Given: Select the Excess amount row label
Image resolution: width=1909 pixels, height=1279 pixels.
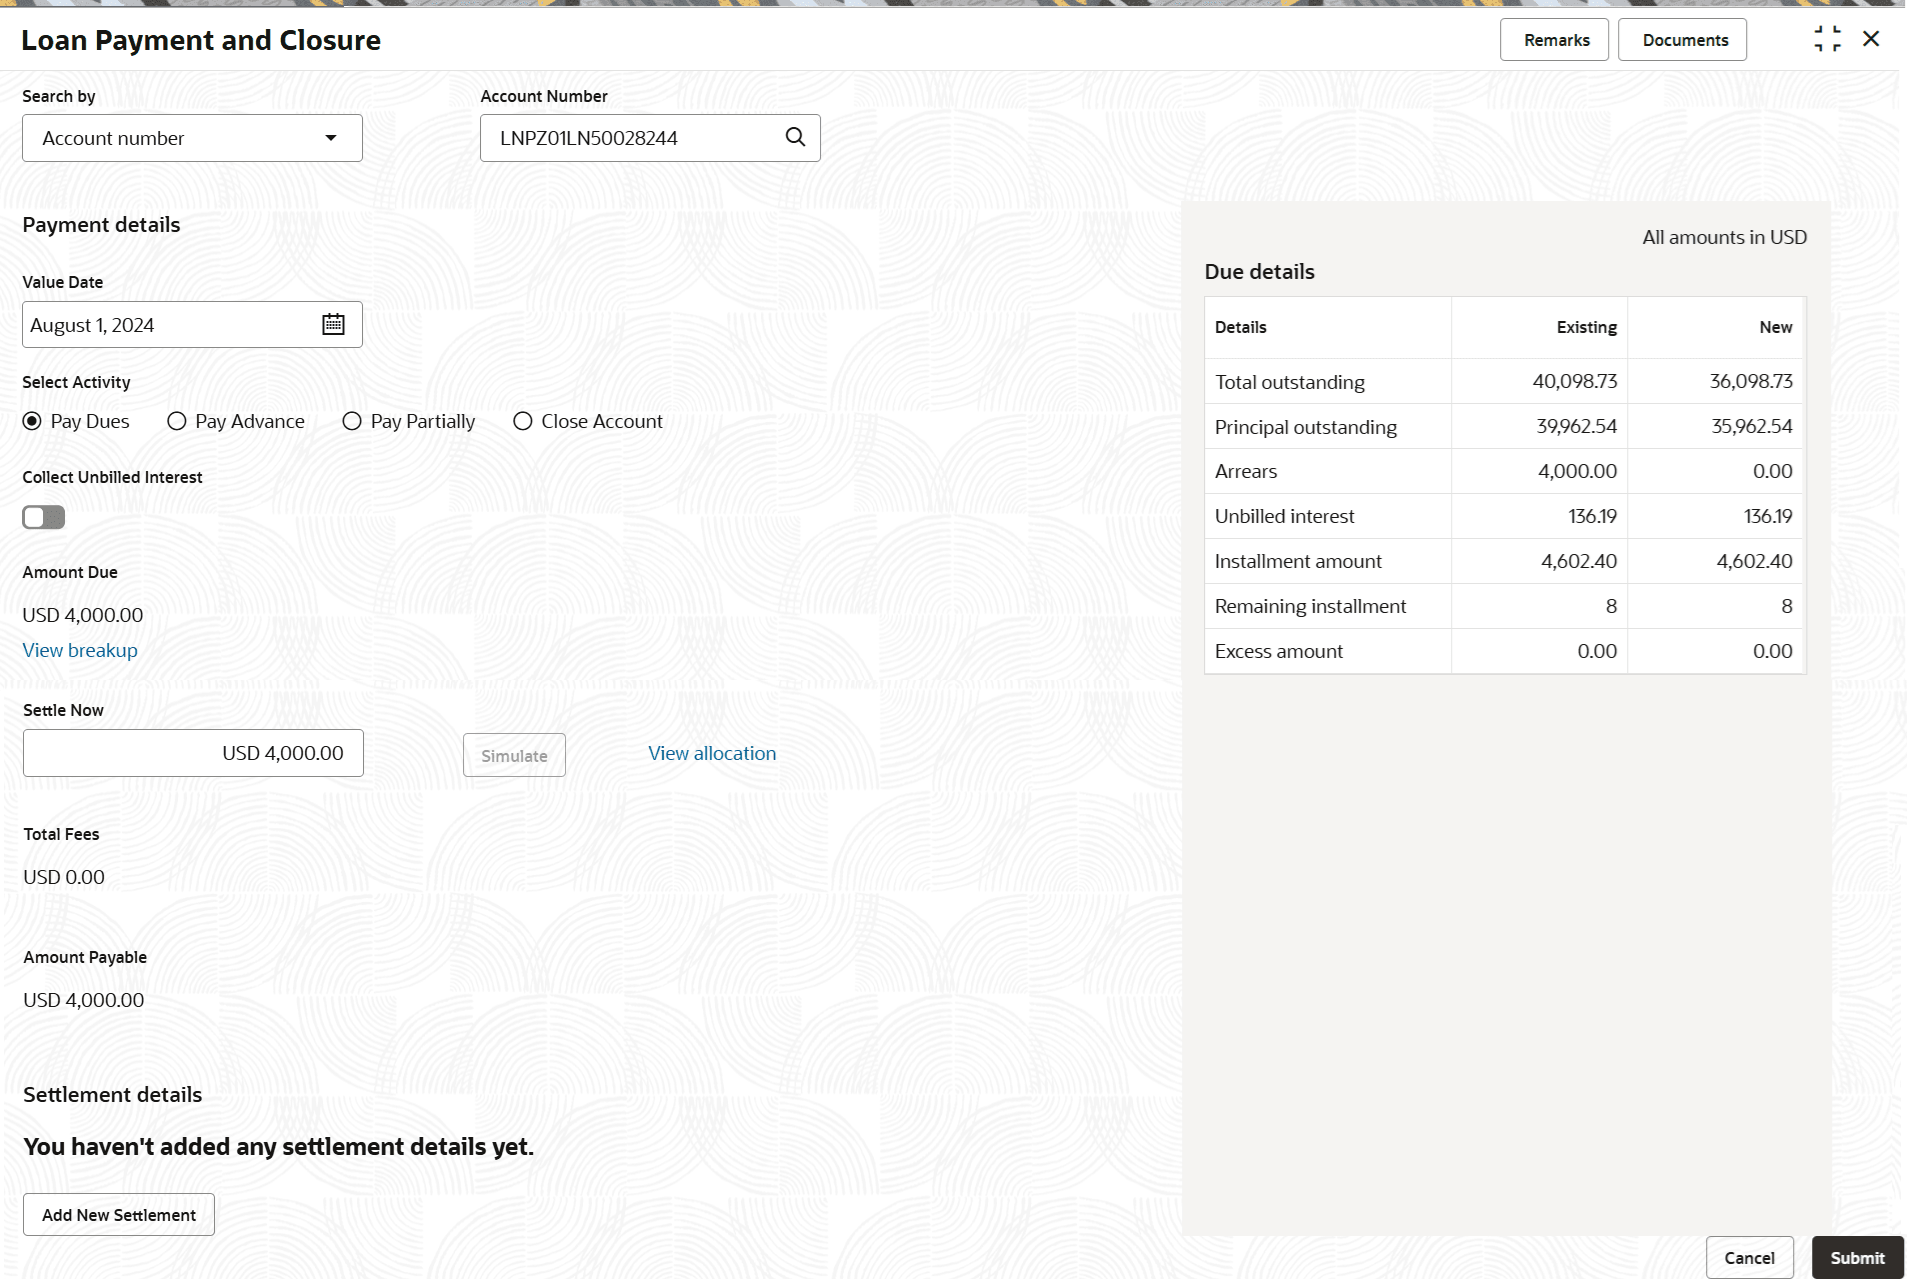Looking at the screenshot, I should click(x=1279, y=651).
